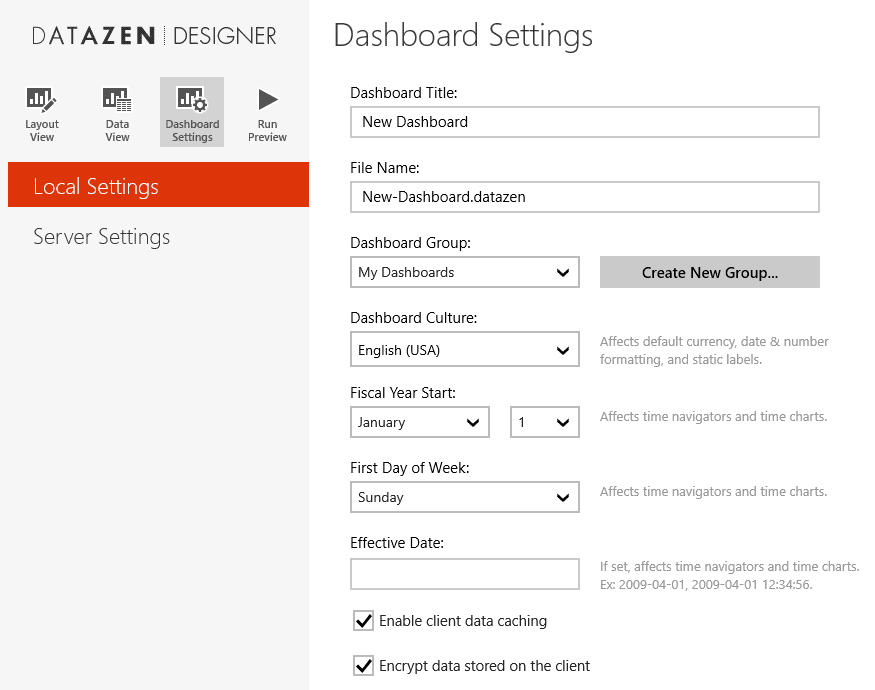875x690 pixels.
Task: Expand the Dashboard Group dropdown
Action: coord(465,272)
